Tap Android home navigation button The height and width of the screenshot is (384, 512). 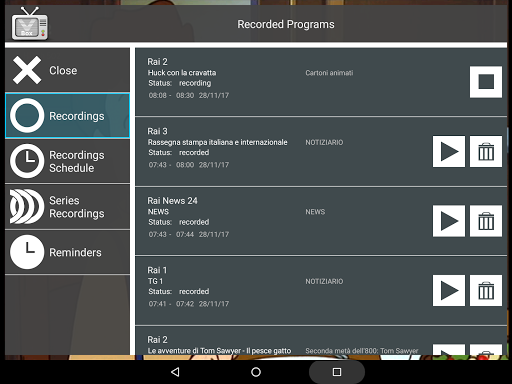pyautogui.click(x=256, y=372)
